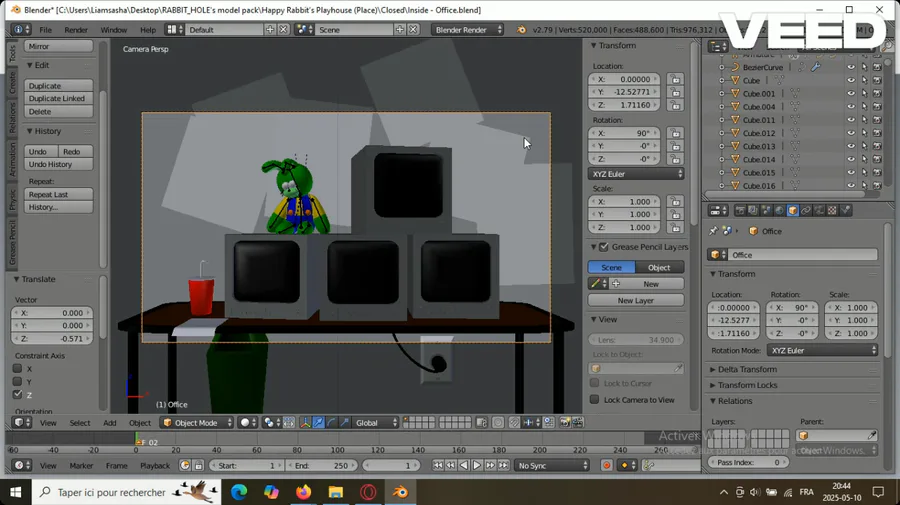Open the Blender Render engine dropdown
900x505 pixels.
467,29
